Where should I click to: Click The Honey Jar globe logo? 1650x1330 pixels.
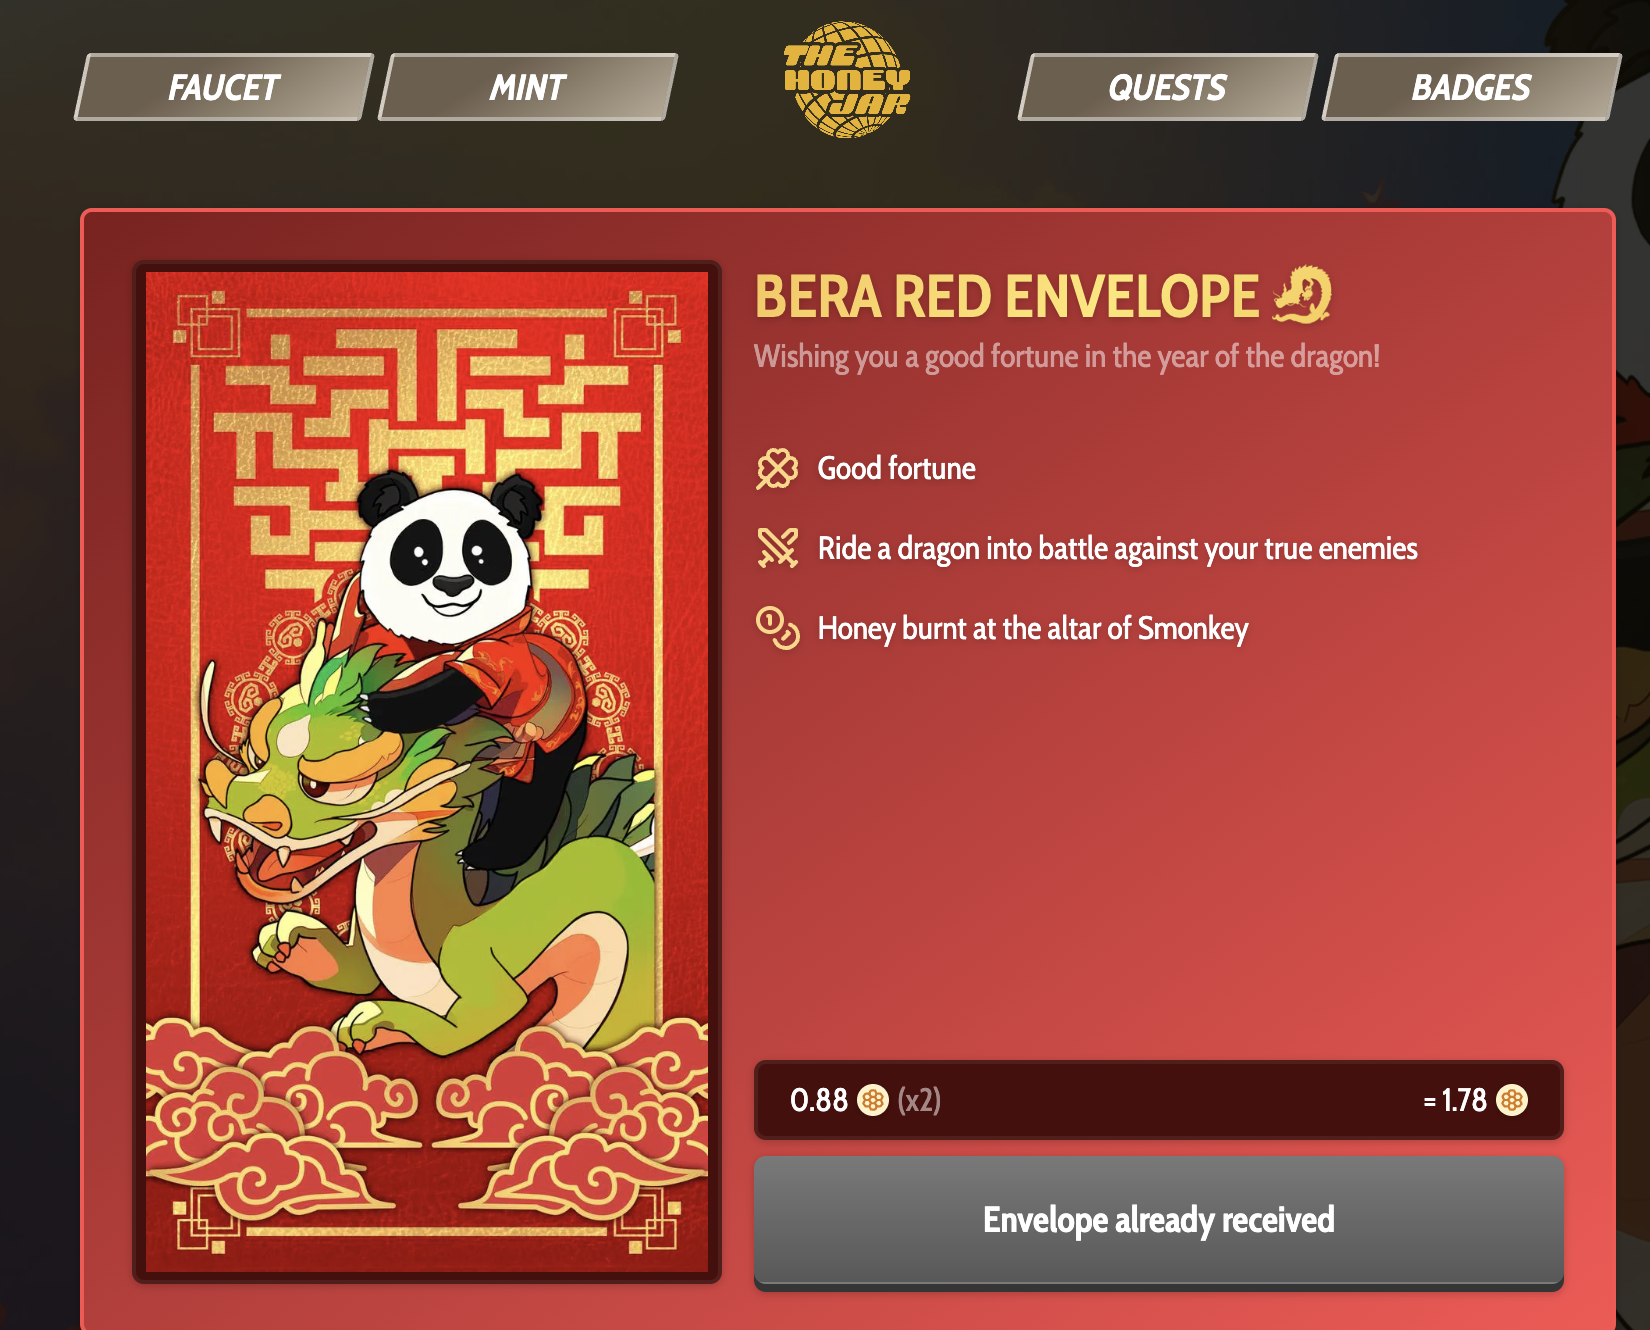846,79
